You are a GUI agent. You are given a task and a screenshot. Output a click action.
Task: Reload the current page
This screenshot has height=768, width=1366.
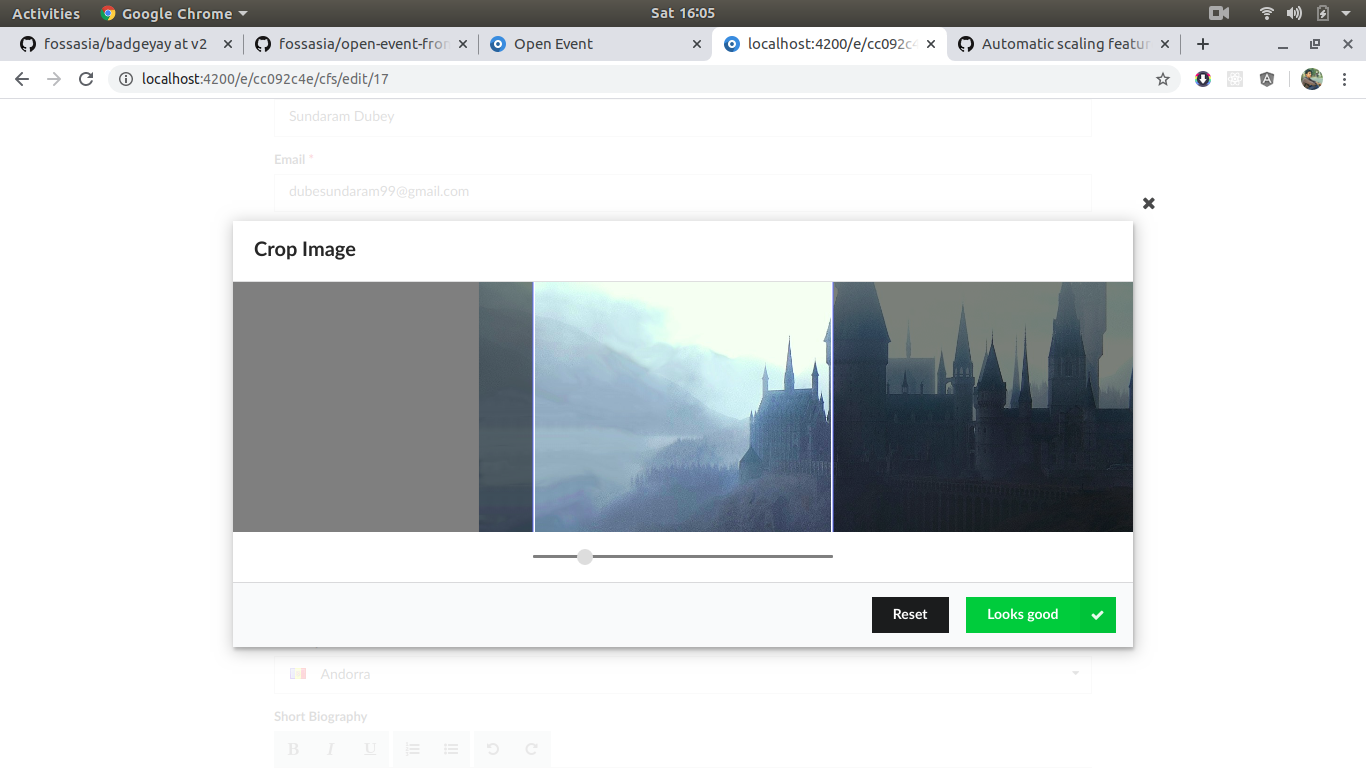[86, 79]
